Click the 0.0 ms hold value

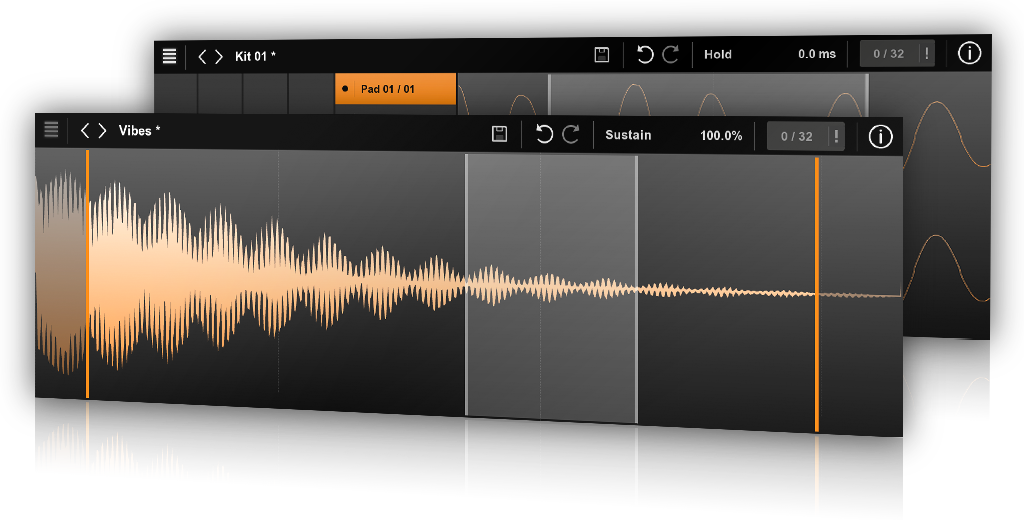[817, 54]
